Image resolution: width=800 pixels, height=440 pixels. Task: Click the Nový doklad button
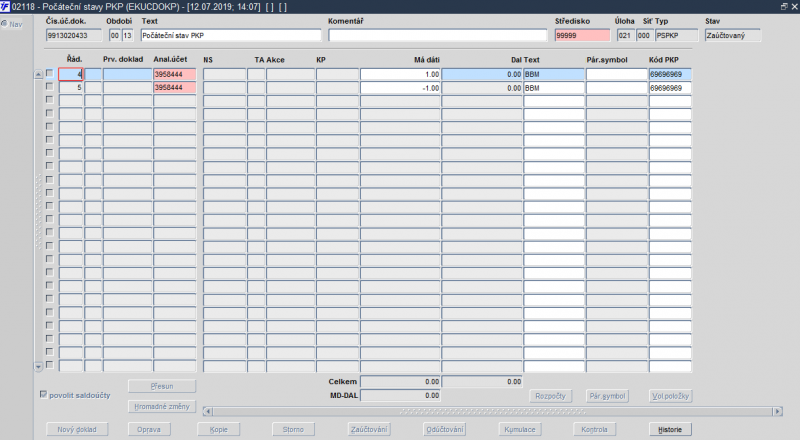(x=77, y=429)
